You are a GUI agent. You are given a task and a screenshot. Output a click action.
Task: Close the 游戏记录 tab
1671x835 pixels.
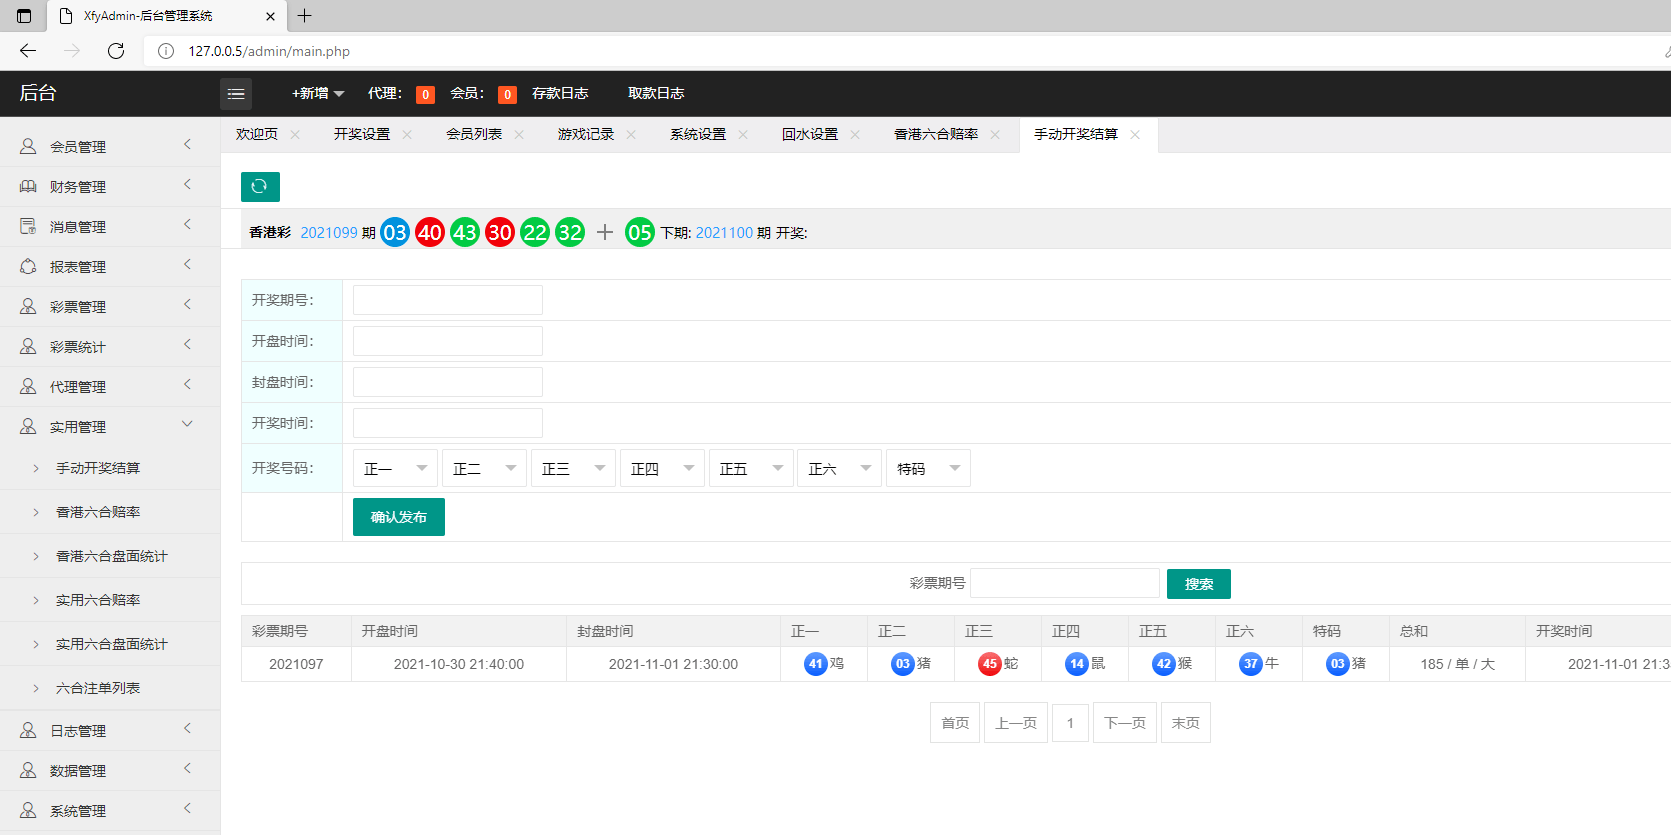click(631, 134)
